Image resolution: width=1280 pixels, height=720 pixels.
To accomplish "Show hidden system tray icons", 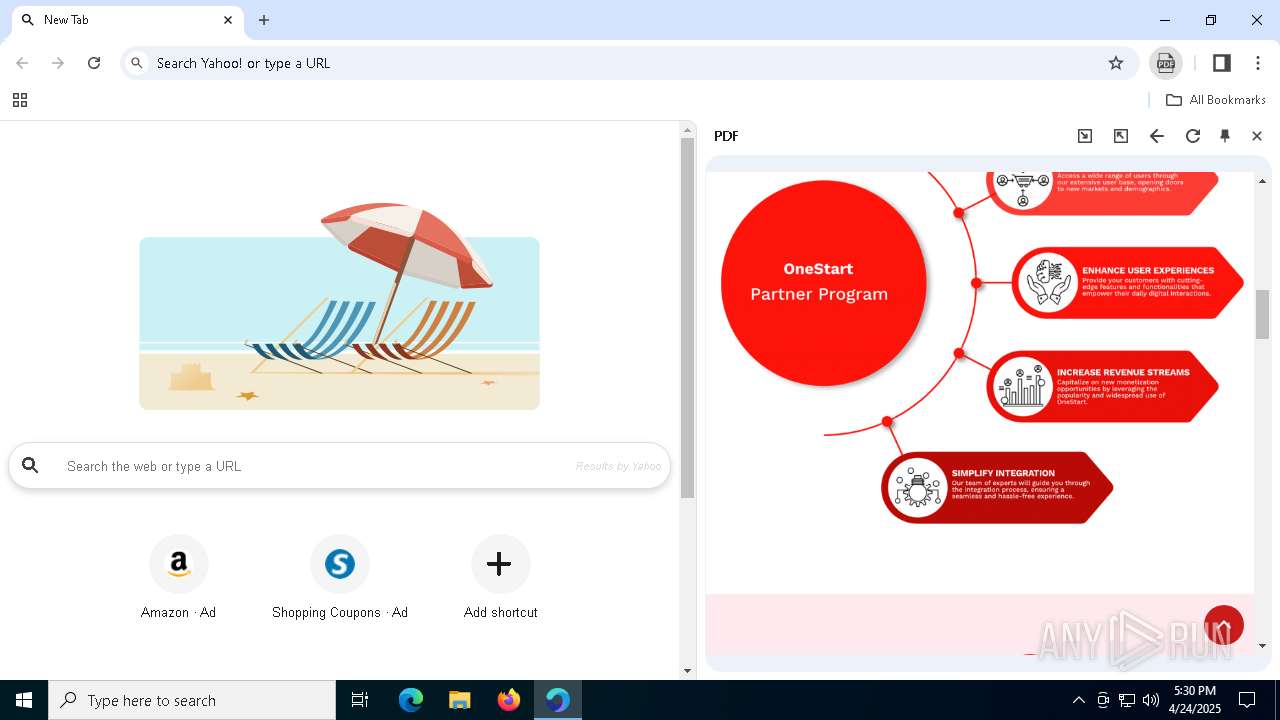I will click(1078, 700).
